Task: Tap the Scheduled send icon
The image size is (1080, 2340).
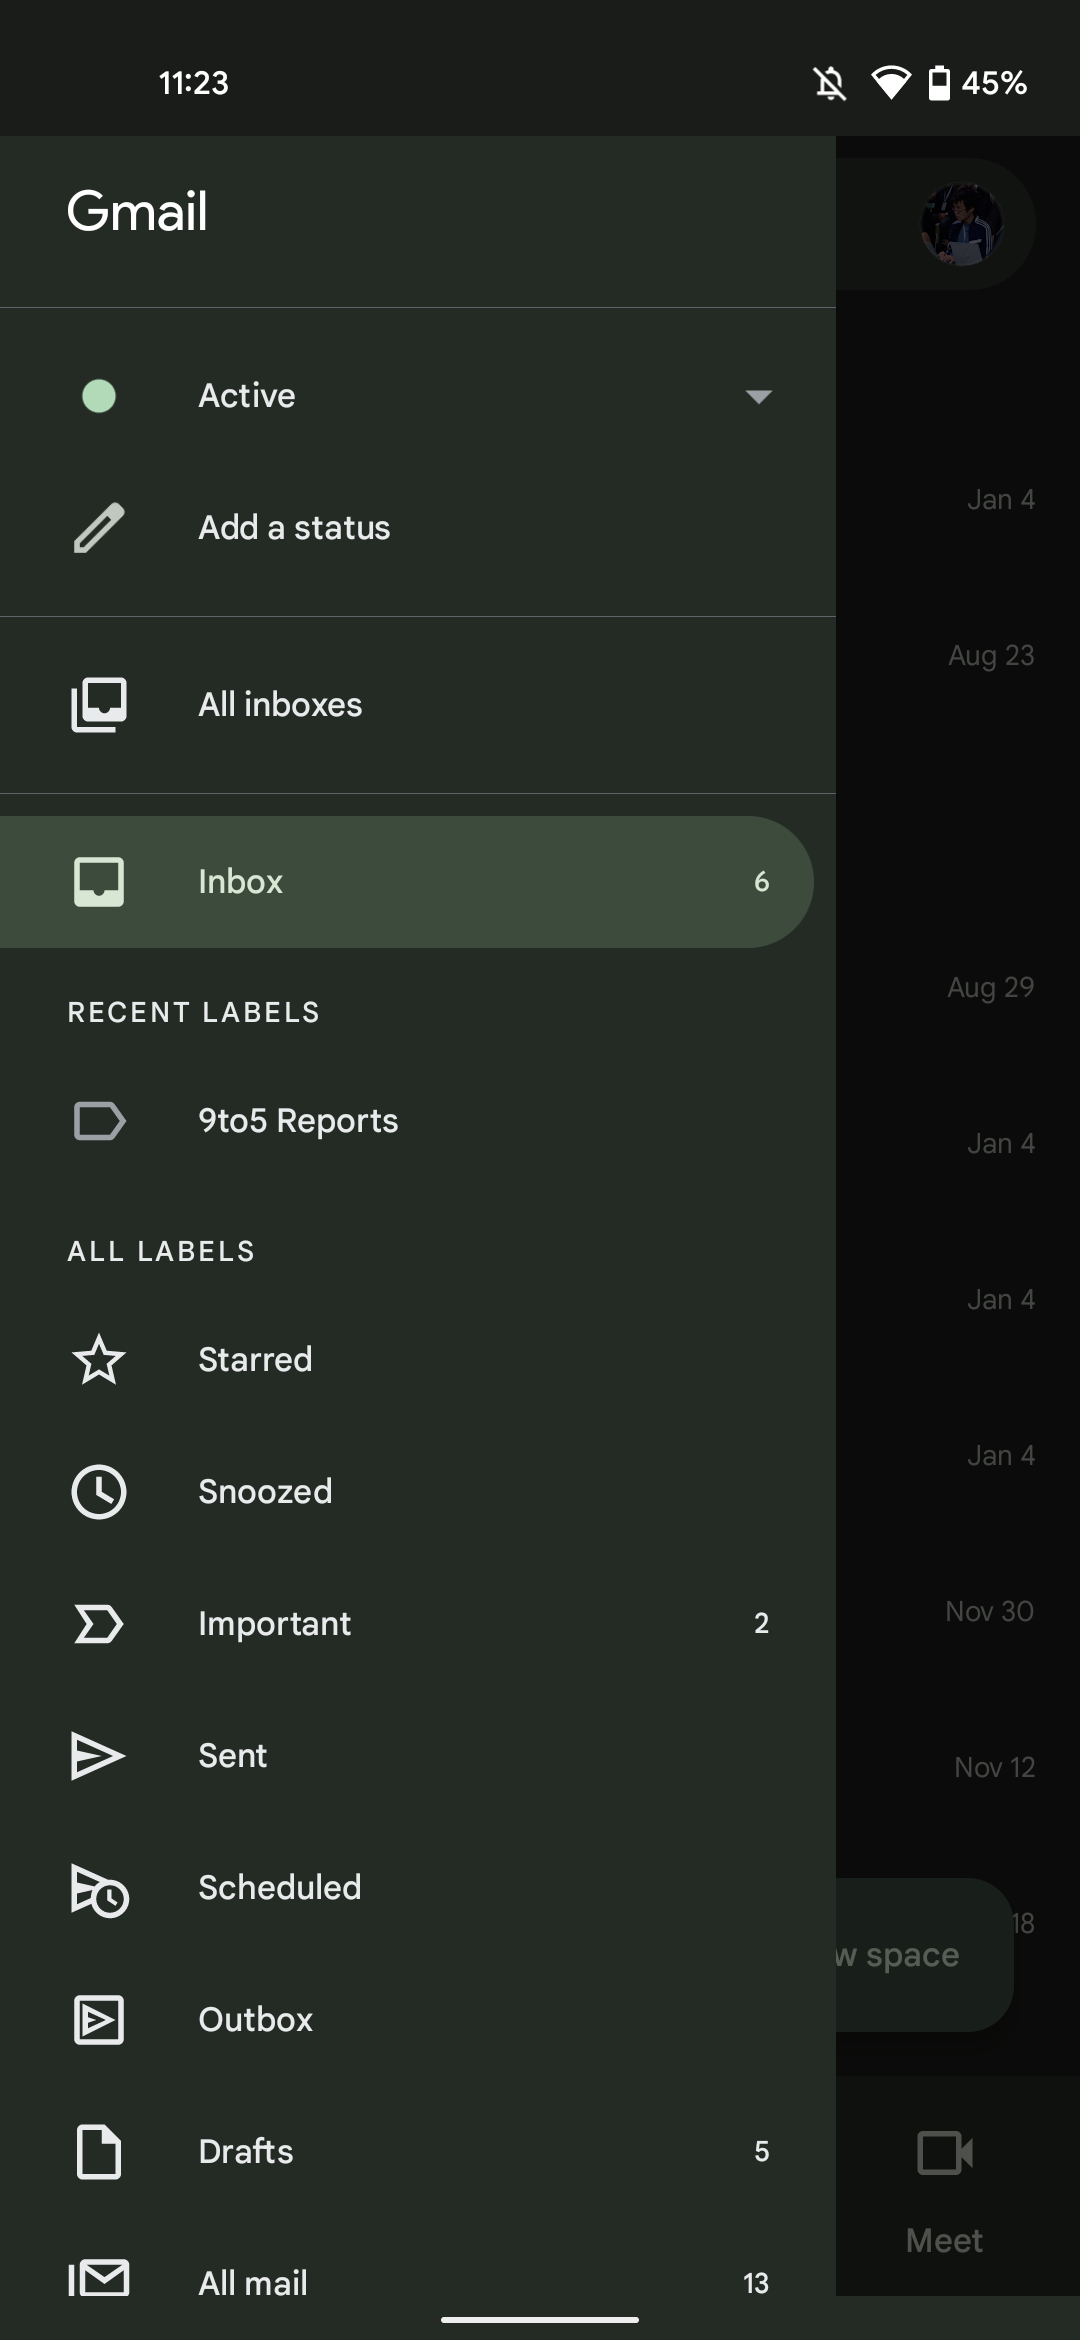Action: point(99,1889)
